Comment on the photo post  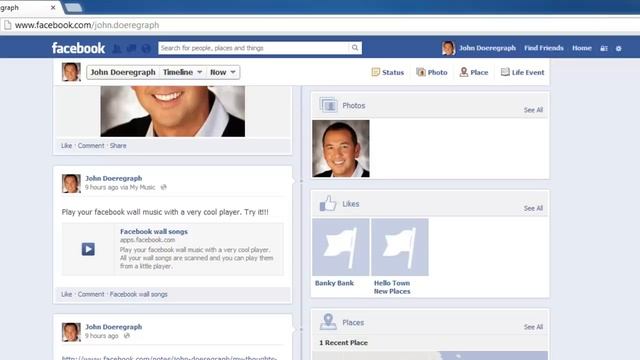pyautogui.click(x=91, y=146)
